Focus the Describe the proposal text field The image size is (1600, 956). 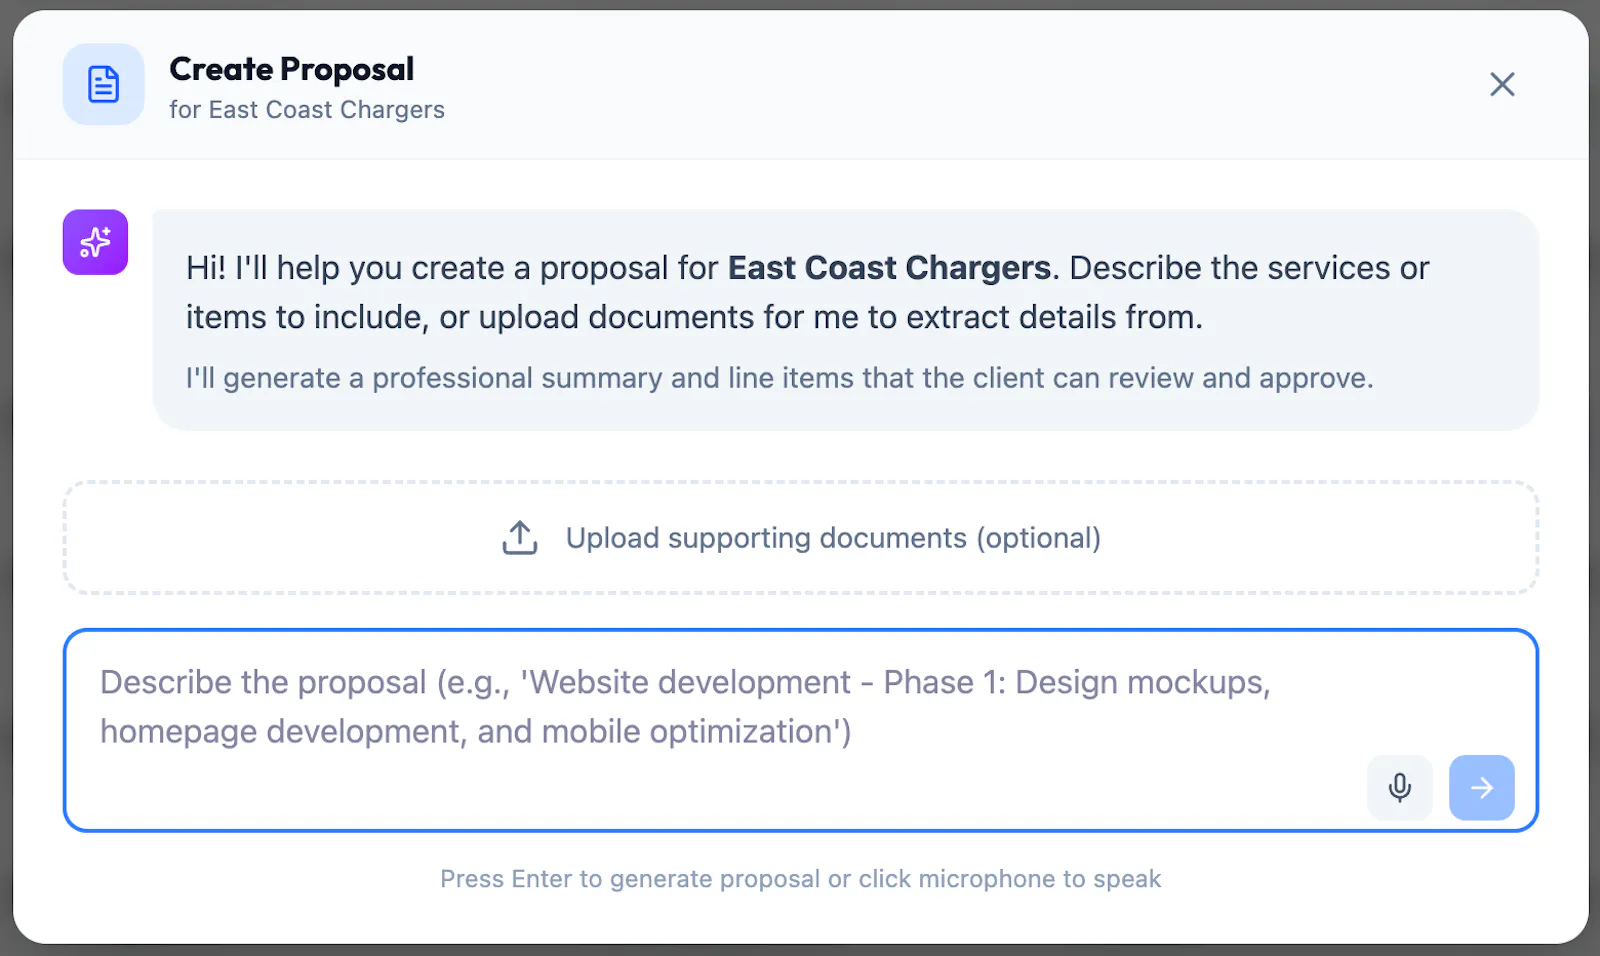[x=800, y=730]
